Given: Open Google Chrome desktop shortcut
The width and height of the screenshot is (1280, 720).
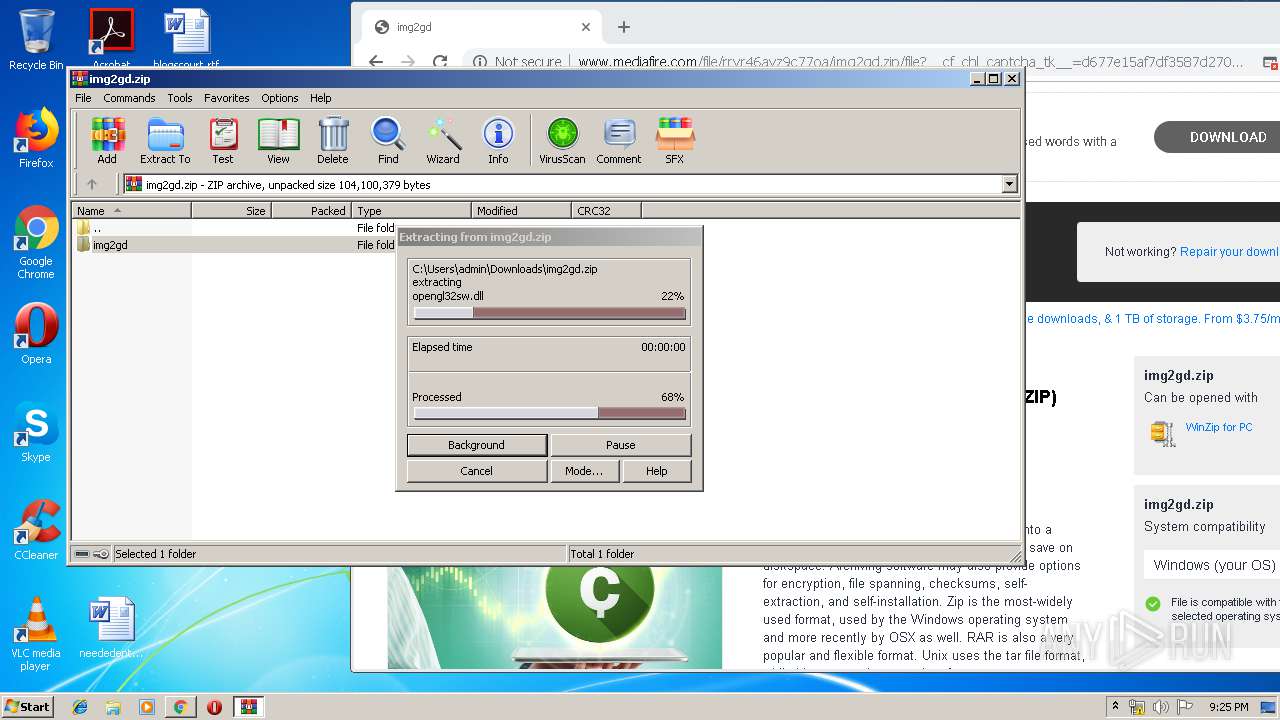Looking at the screenshot, I should pyautogui.click(x=36, y=242).
